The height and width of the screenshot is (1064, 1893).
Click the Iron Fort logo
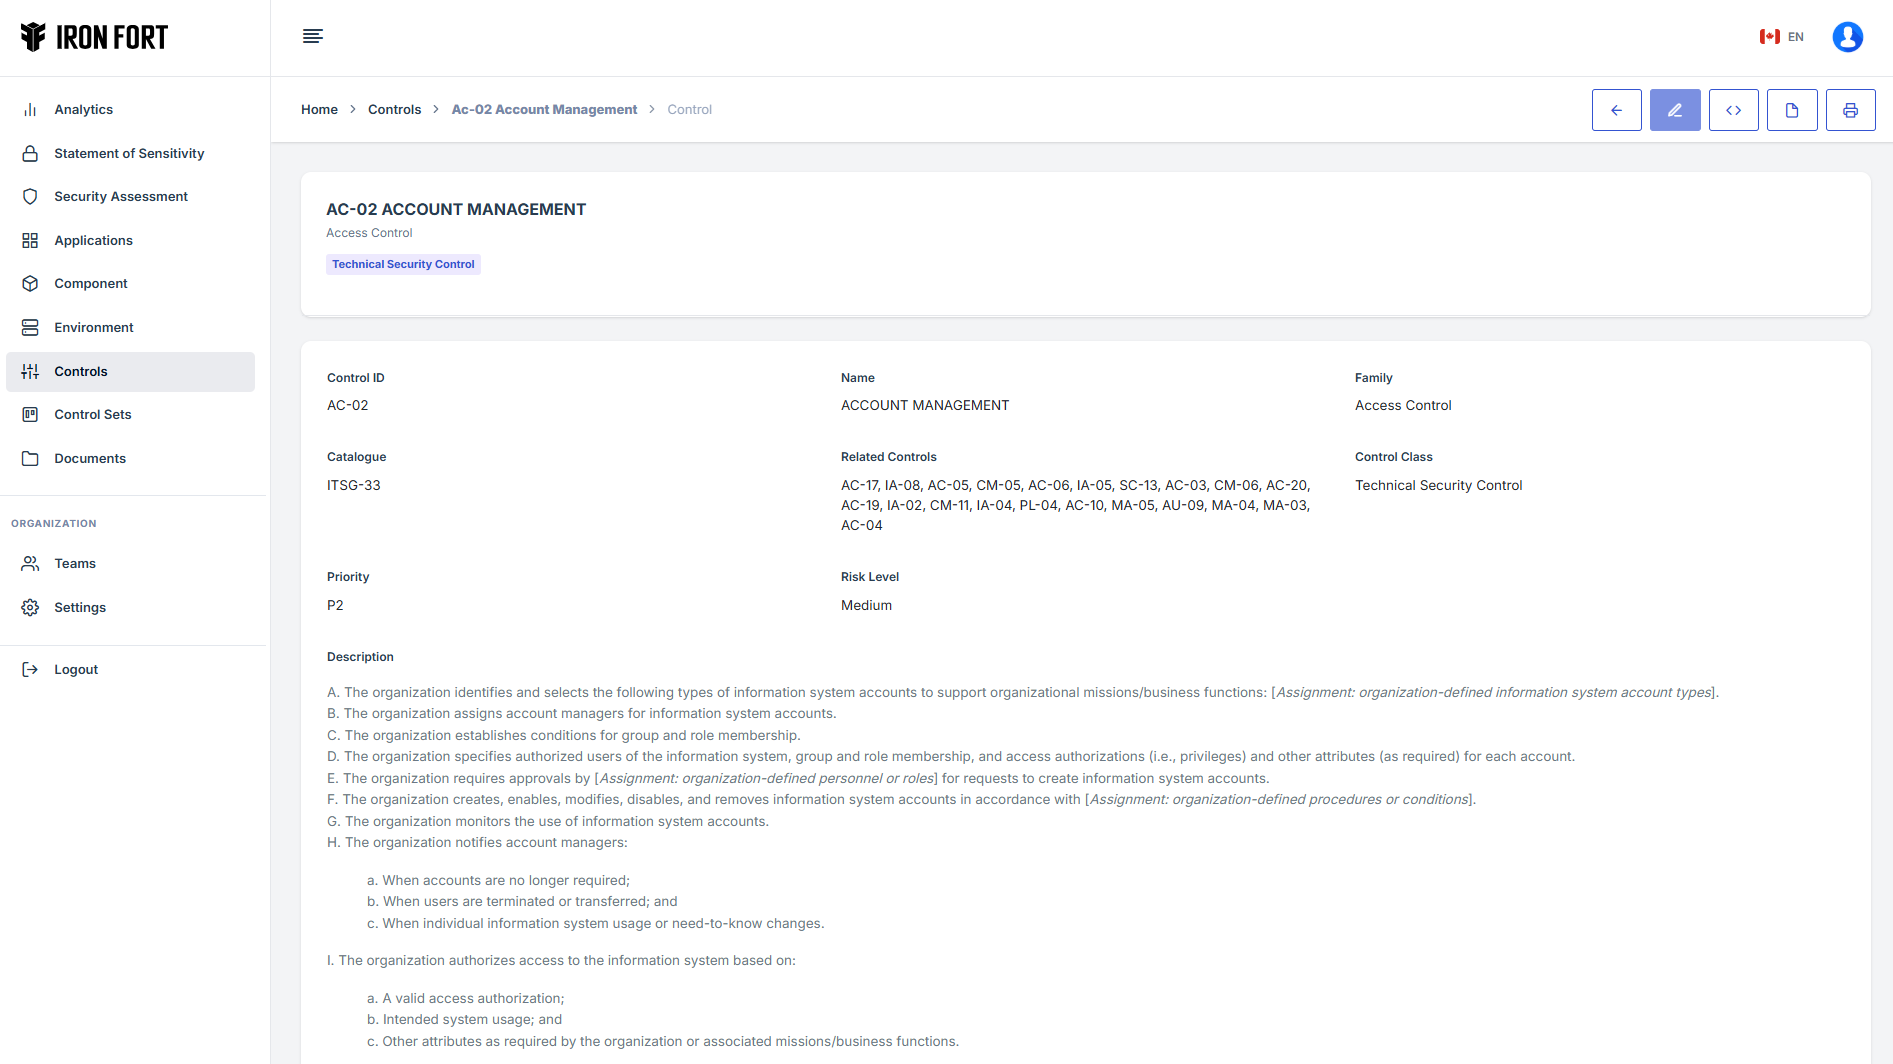(95, 37)
